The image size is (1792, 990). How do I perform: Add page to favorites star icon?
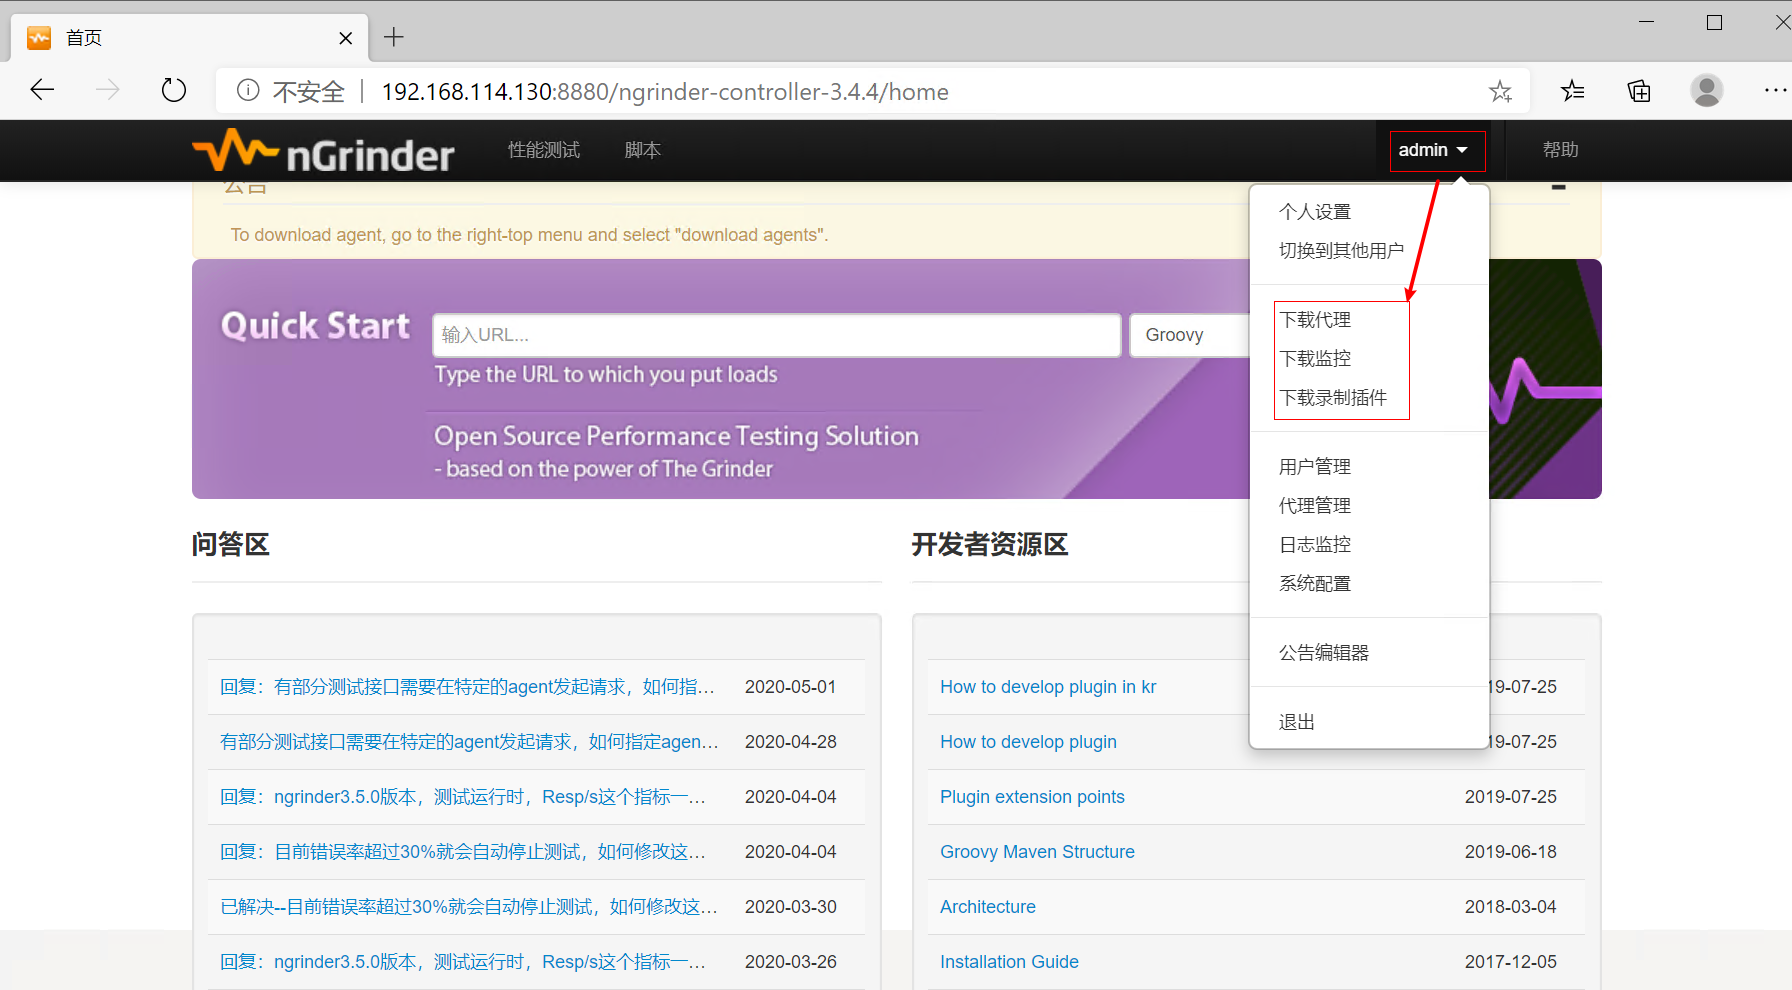click(1500, 92)
